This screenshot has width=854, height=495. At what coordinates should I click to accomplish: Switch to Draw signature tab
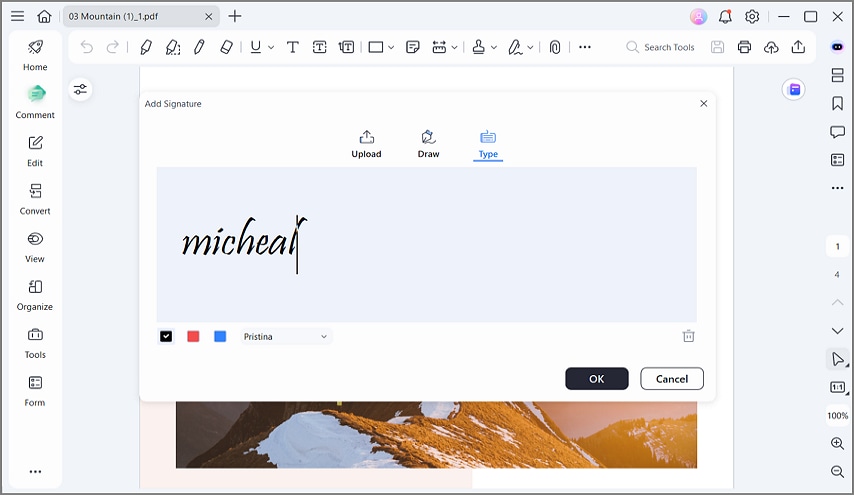429,144
